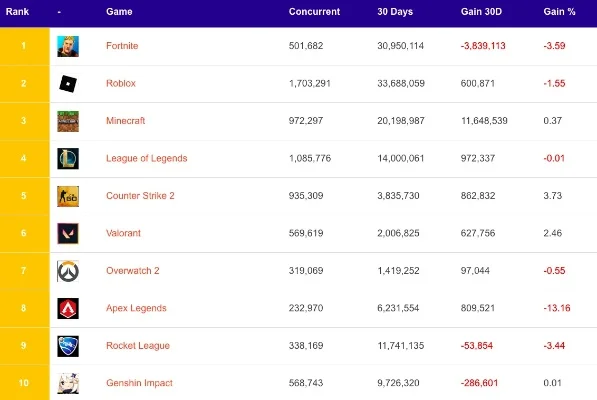Viewport: 597px width, 400px height.
Task: Select the League of Legends icon
Action: click(68, 158)
